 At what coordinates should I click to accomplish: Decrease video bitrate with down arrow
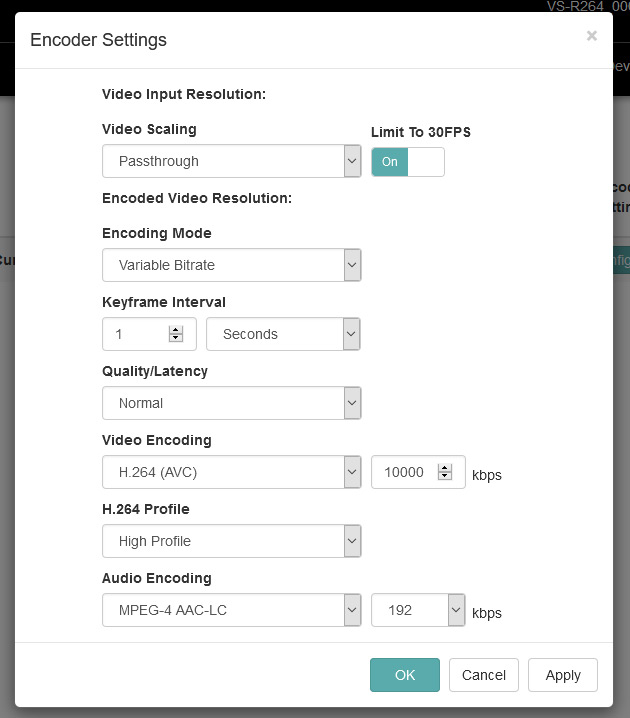point(444,477)
